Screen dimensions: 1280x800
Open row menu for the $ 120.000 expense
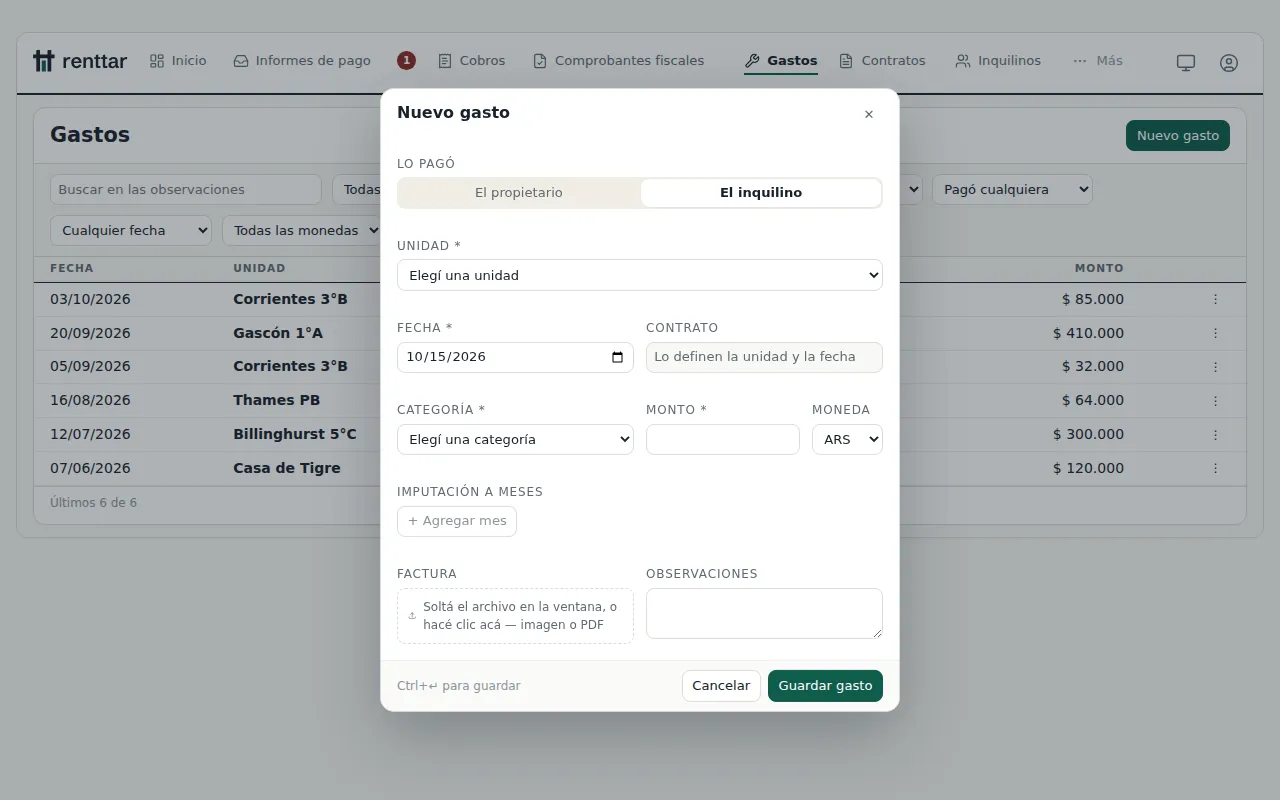(1216, 468)
